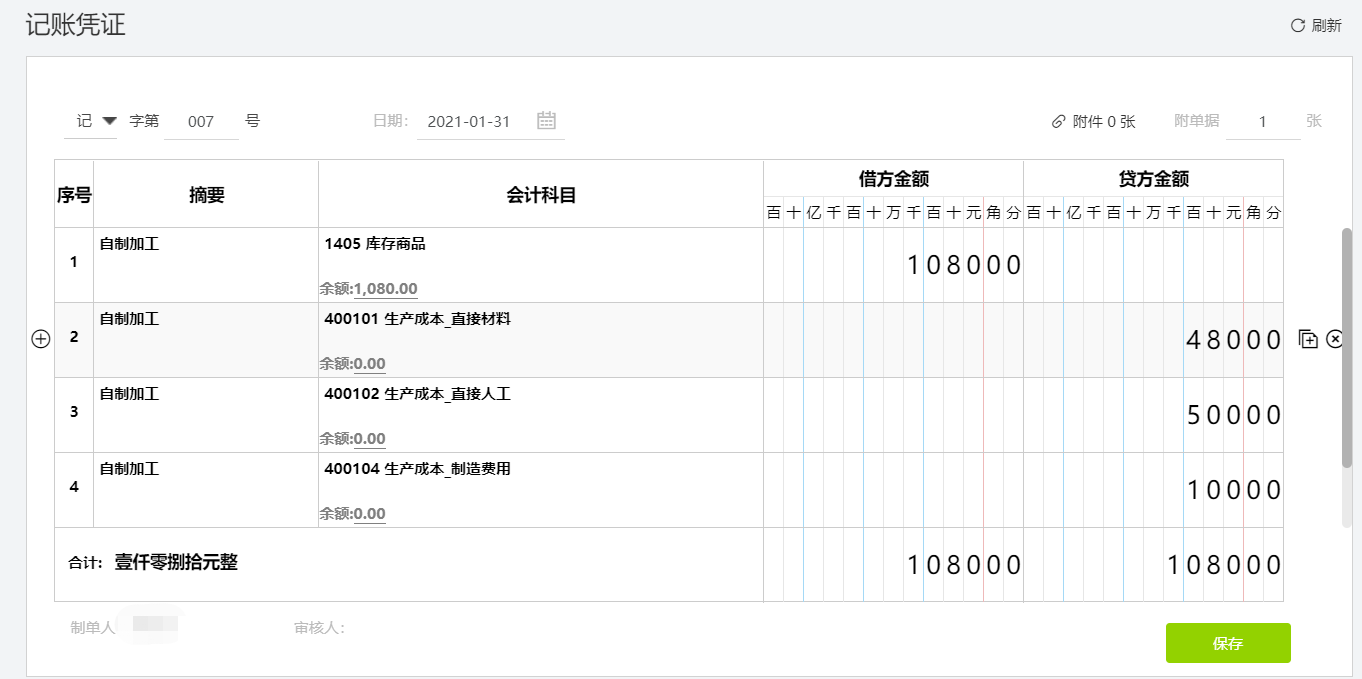Open the balance link 1,080.00 under 库存商品
Image resolution: width=1362 pixels, height=679 pixels.
(386, 289)
